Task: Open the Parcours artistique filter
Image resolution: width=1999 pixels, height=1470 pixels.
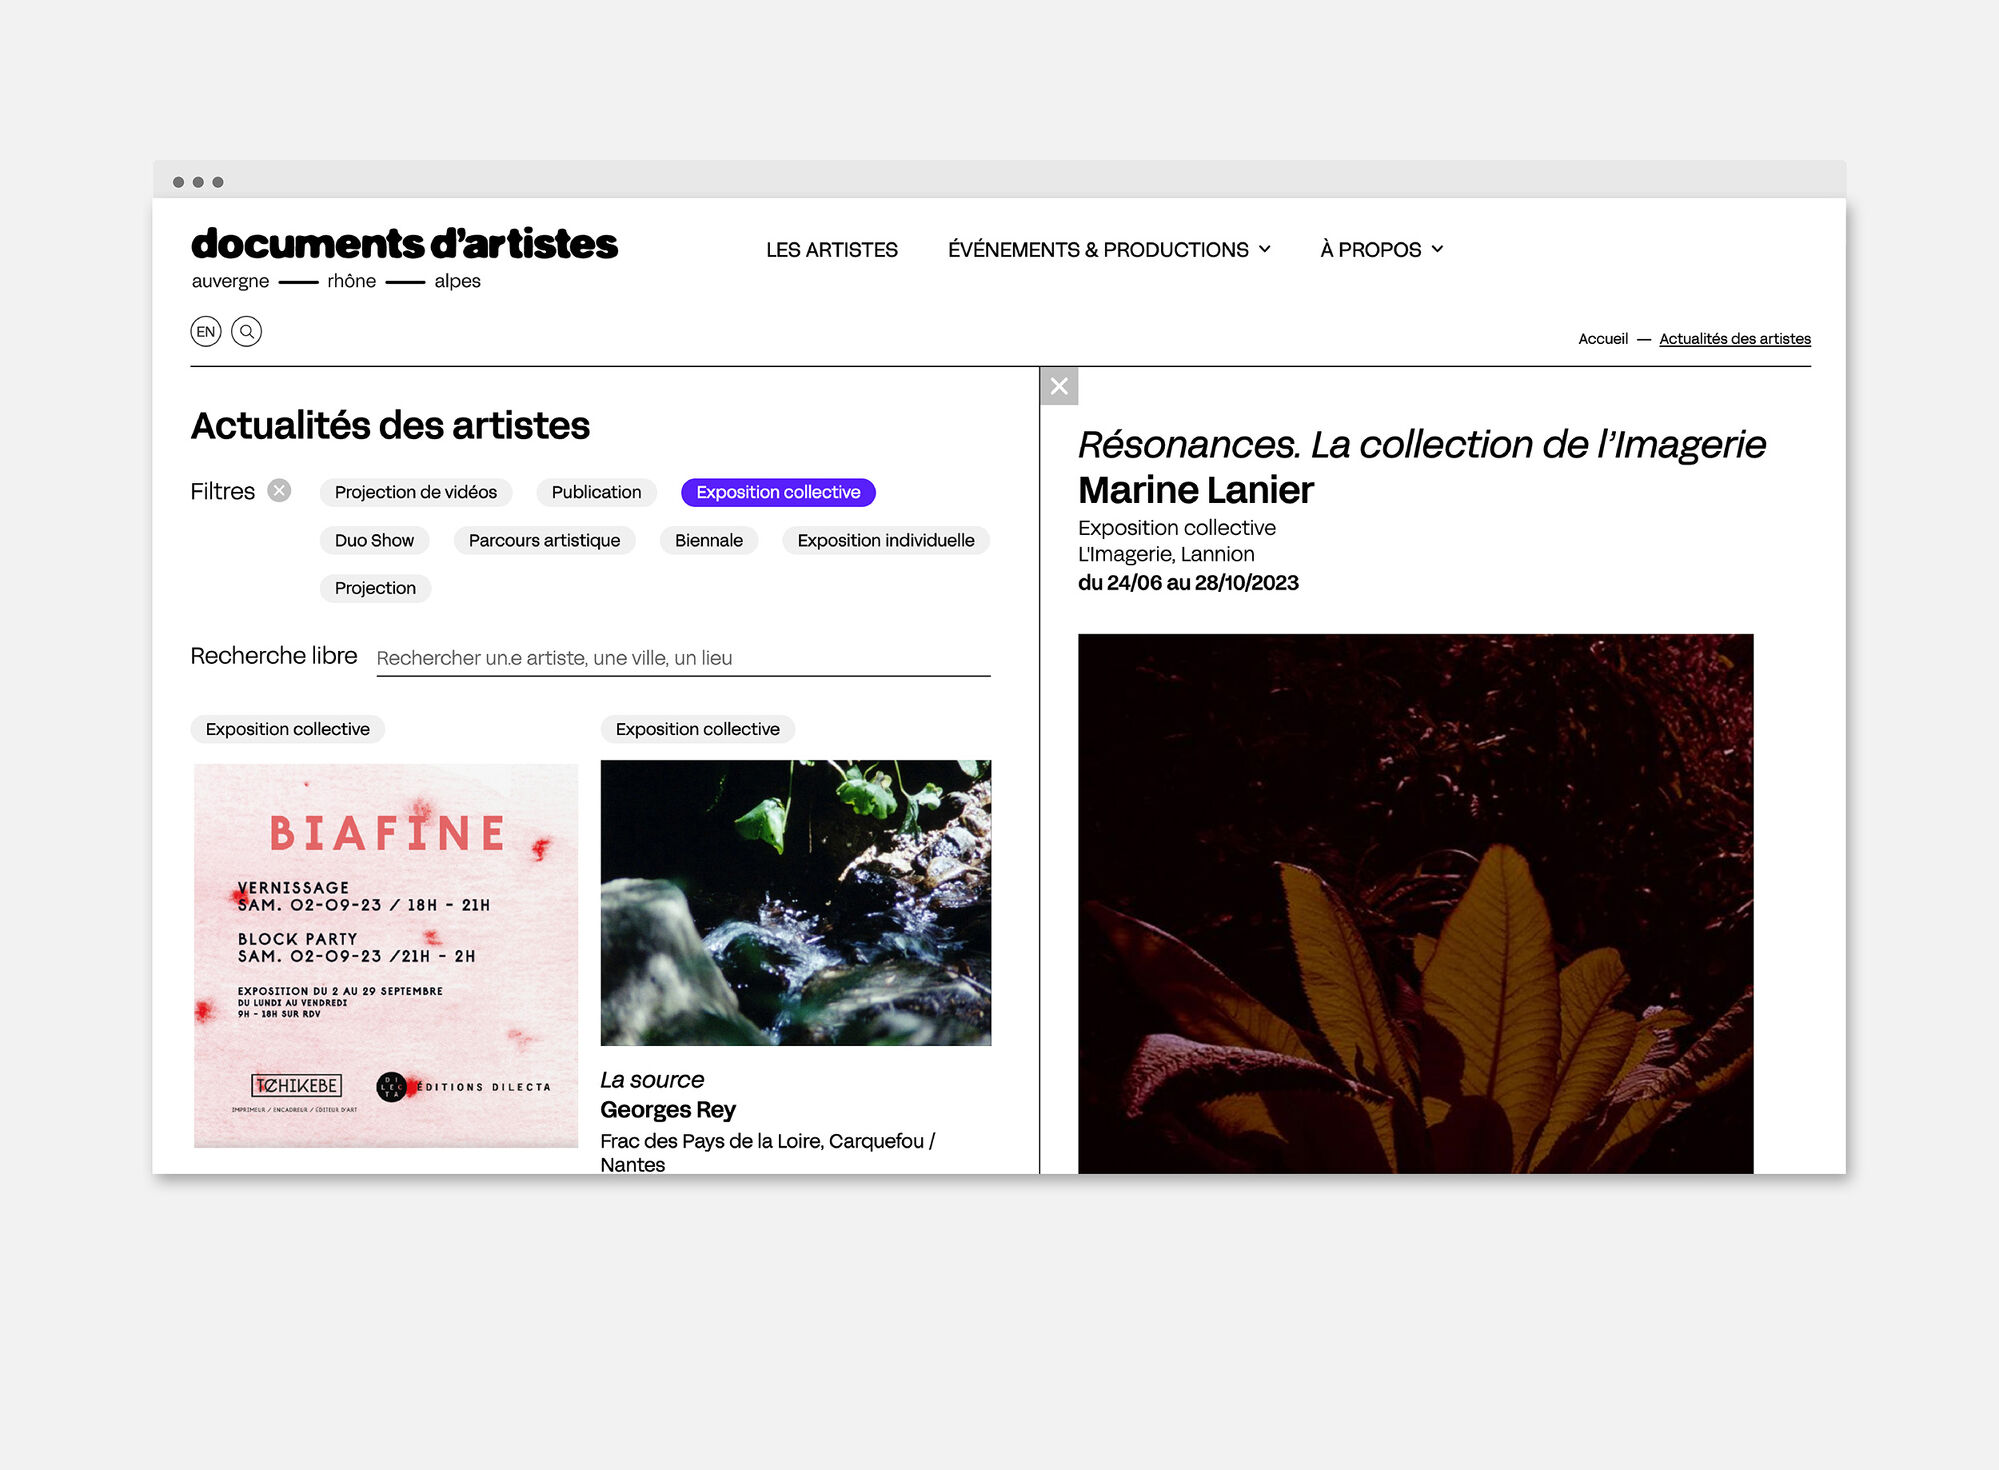Action: click(x=544, y=540)
